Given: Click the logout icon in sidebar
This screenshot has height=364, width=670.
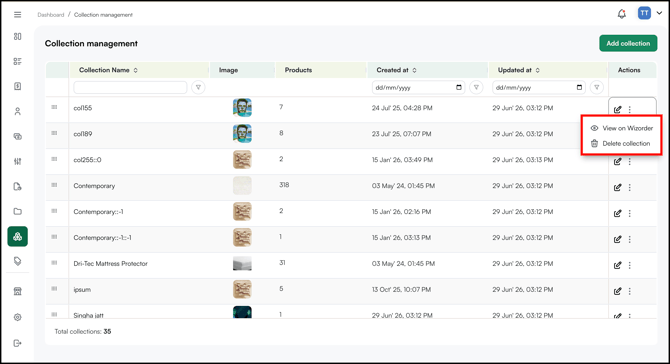Looking at the screenshot, I should coord(18,343).
